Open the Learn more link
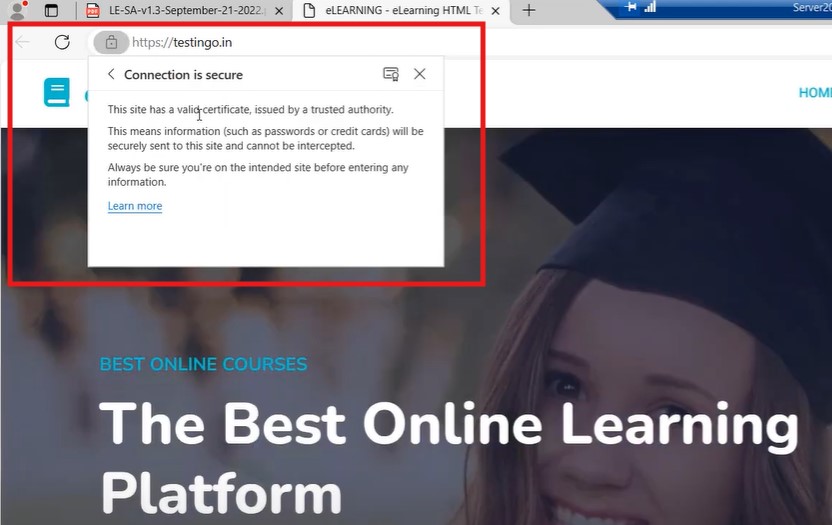832x525 pixels. [x=135, y=206]
